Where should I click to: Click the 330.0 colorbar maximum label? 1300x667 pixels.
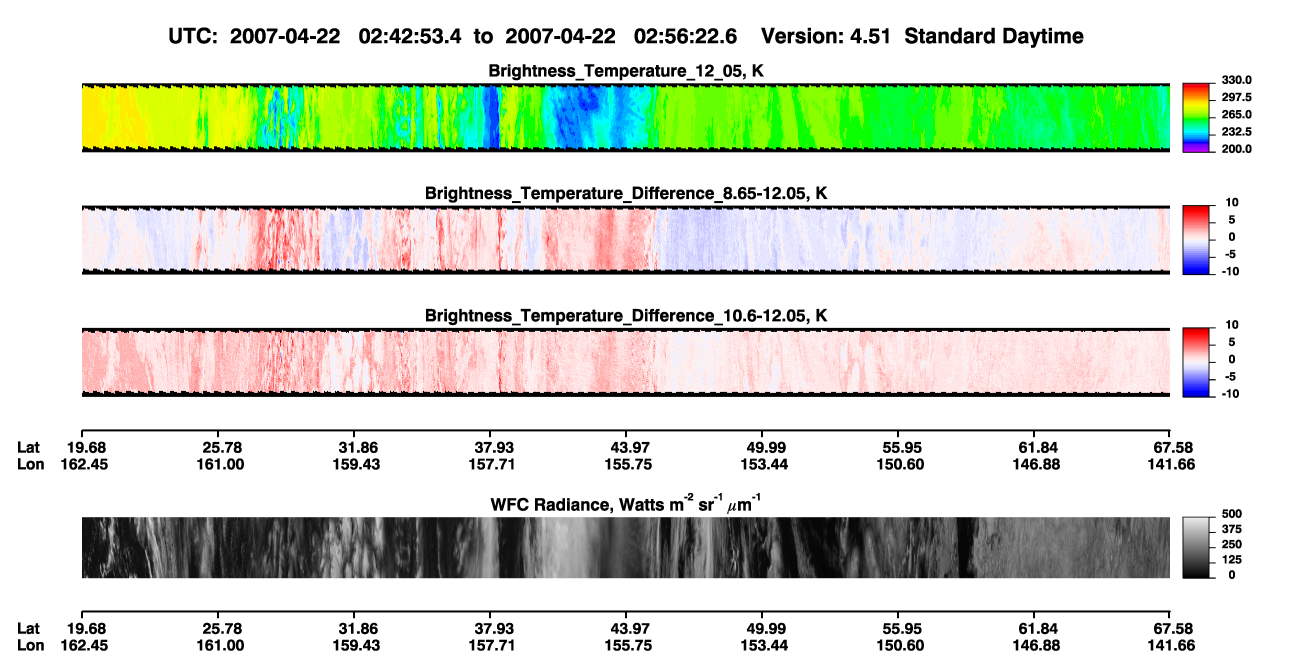[1236, 80]
